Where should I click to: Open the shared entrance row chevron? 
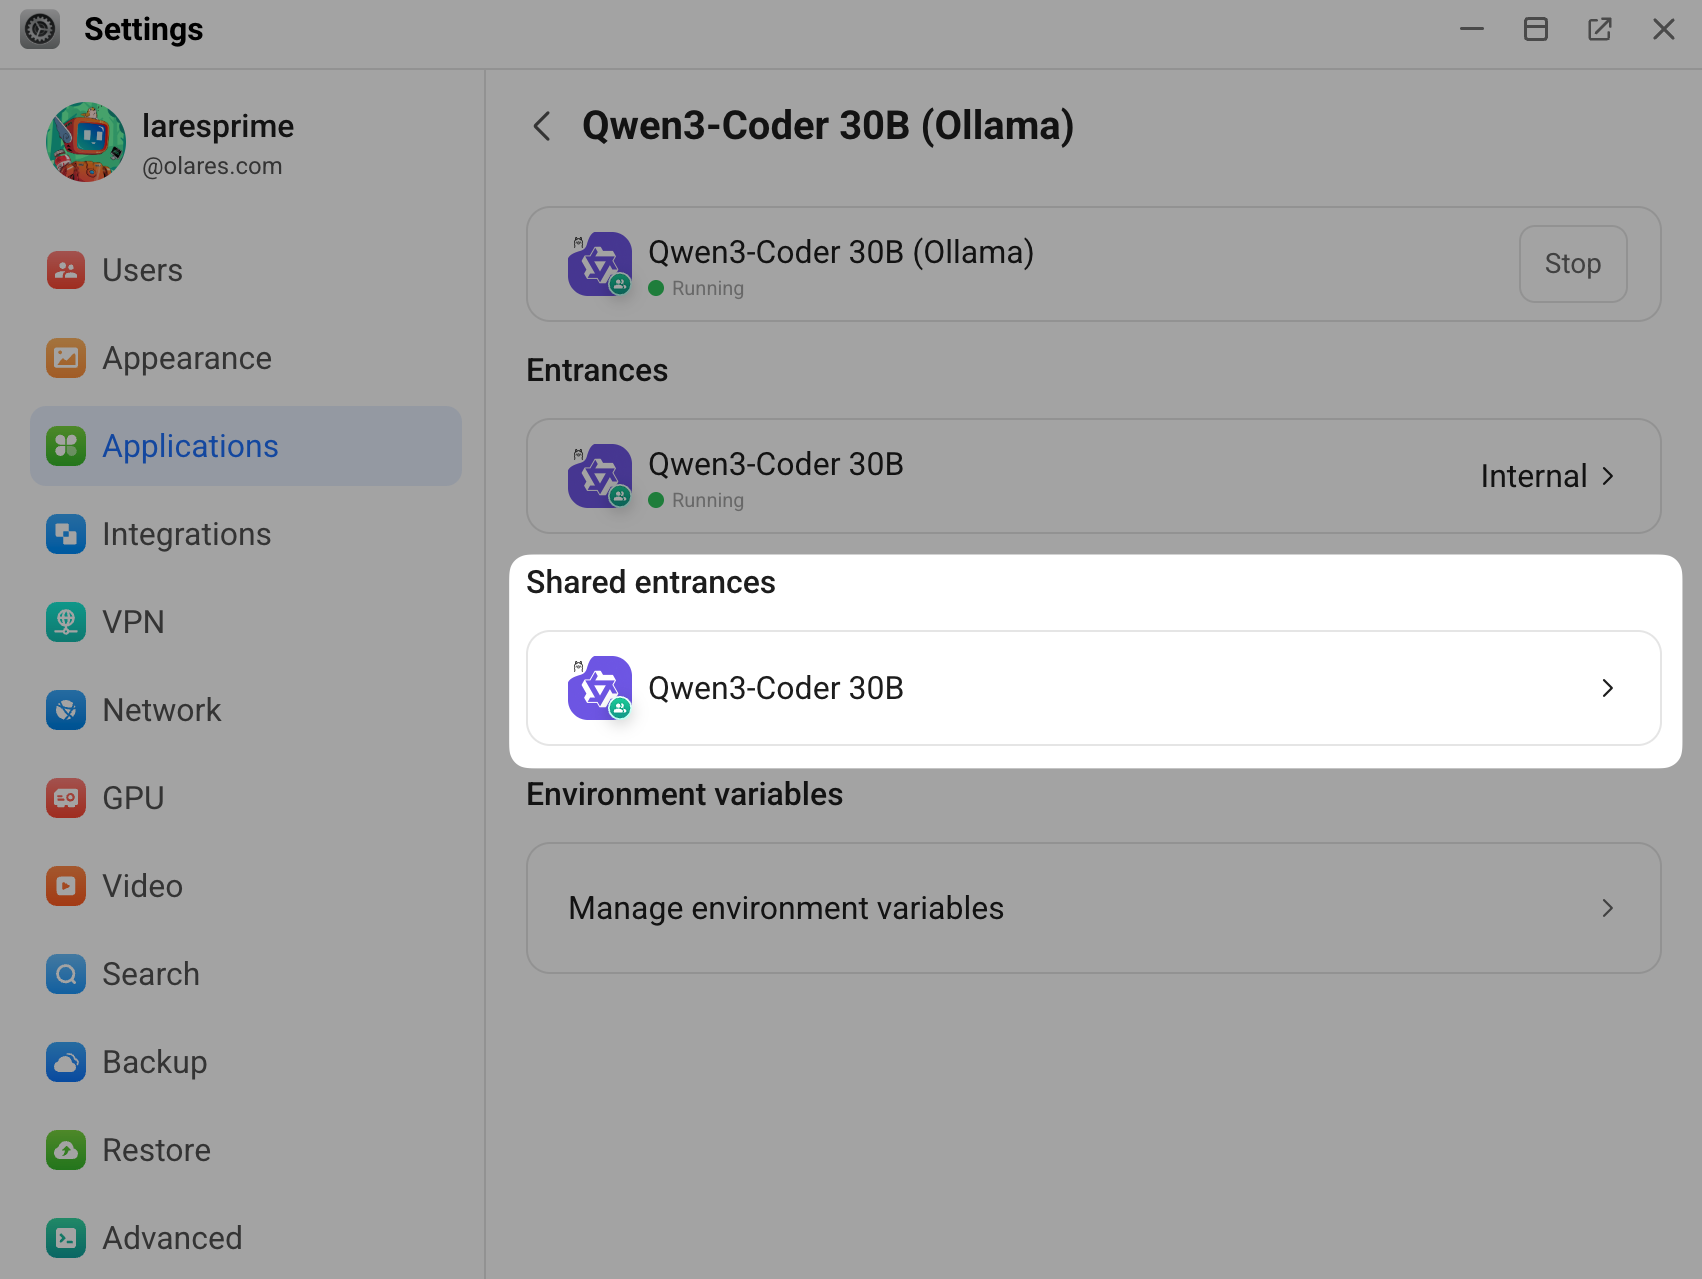coord(1608,688)
